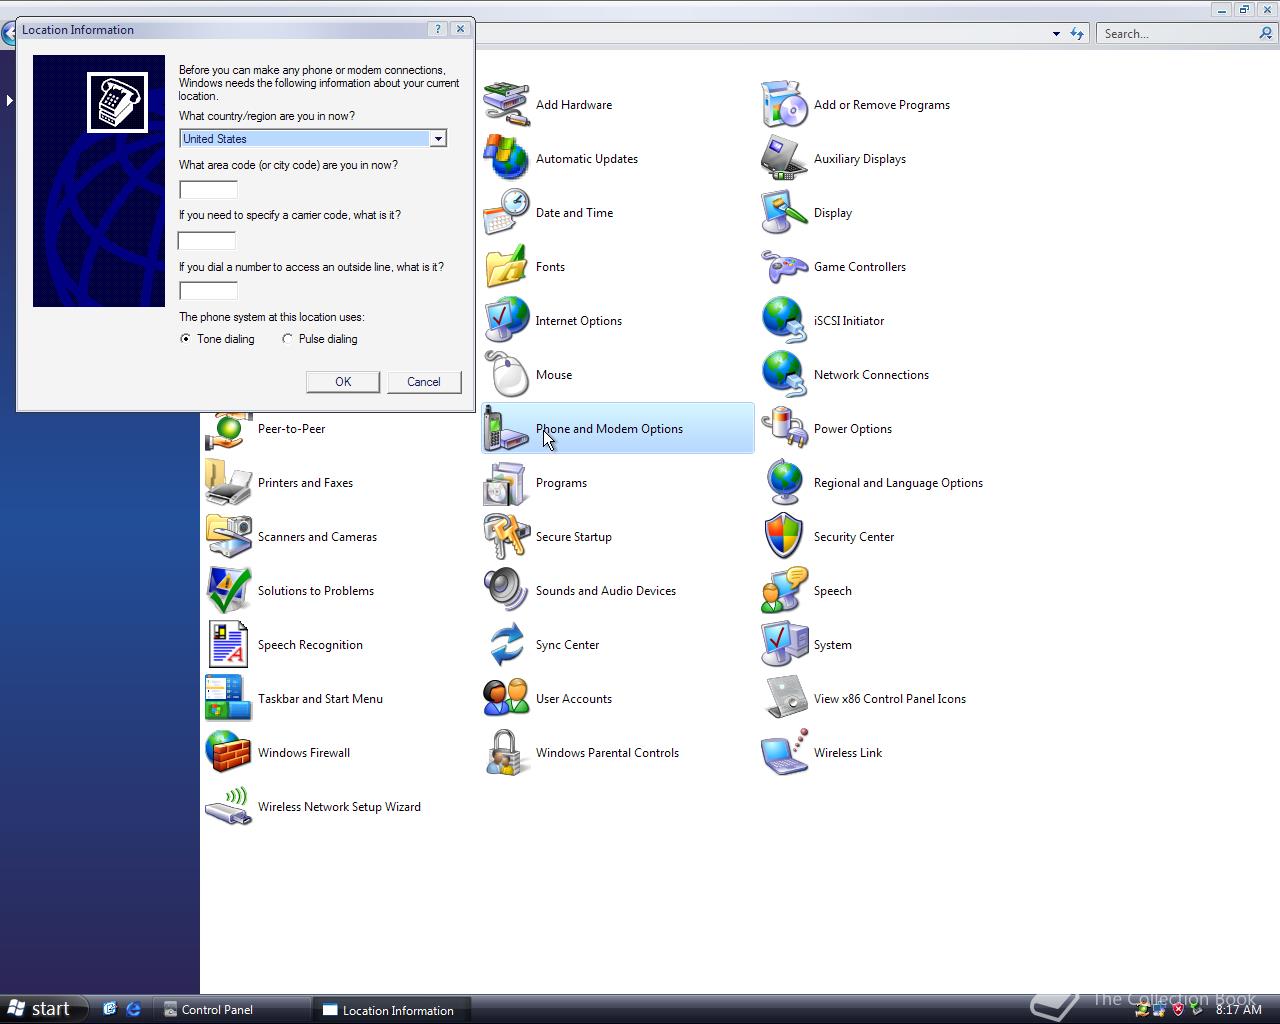Open the Sounds and Audio Devices icon
This screenshot has height=1024, width=1280.
tap(506, 590)
